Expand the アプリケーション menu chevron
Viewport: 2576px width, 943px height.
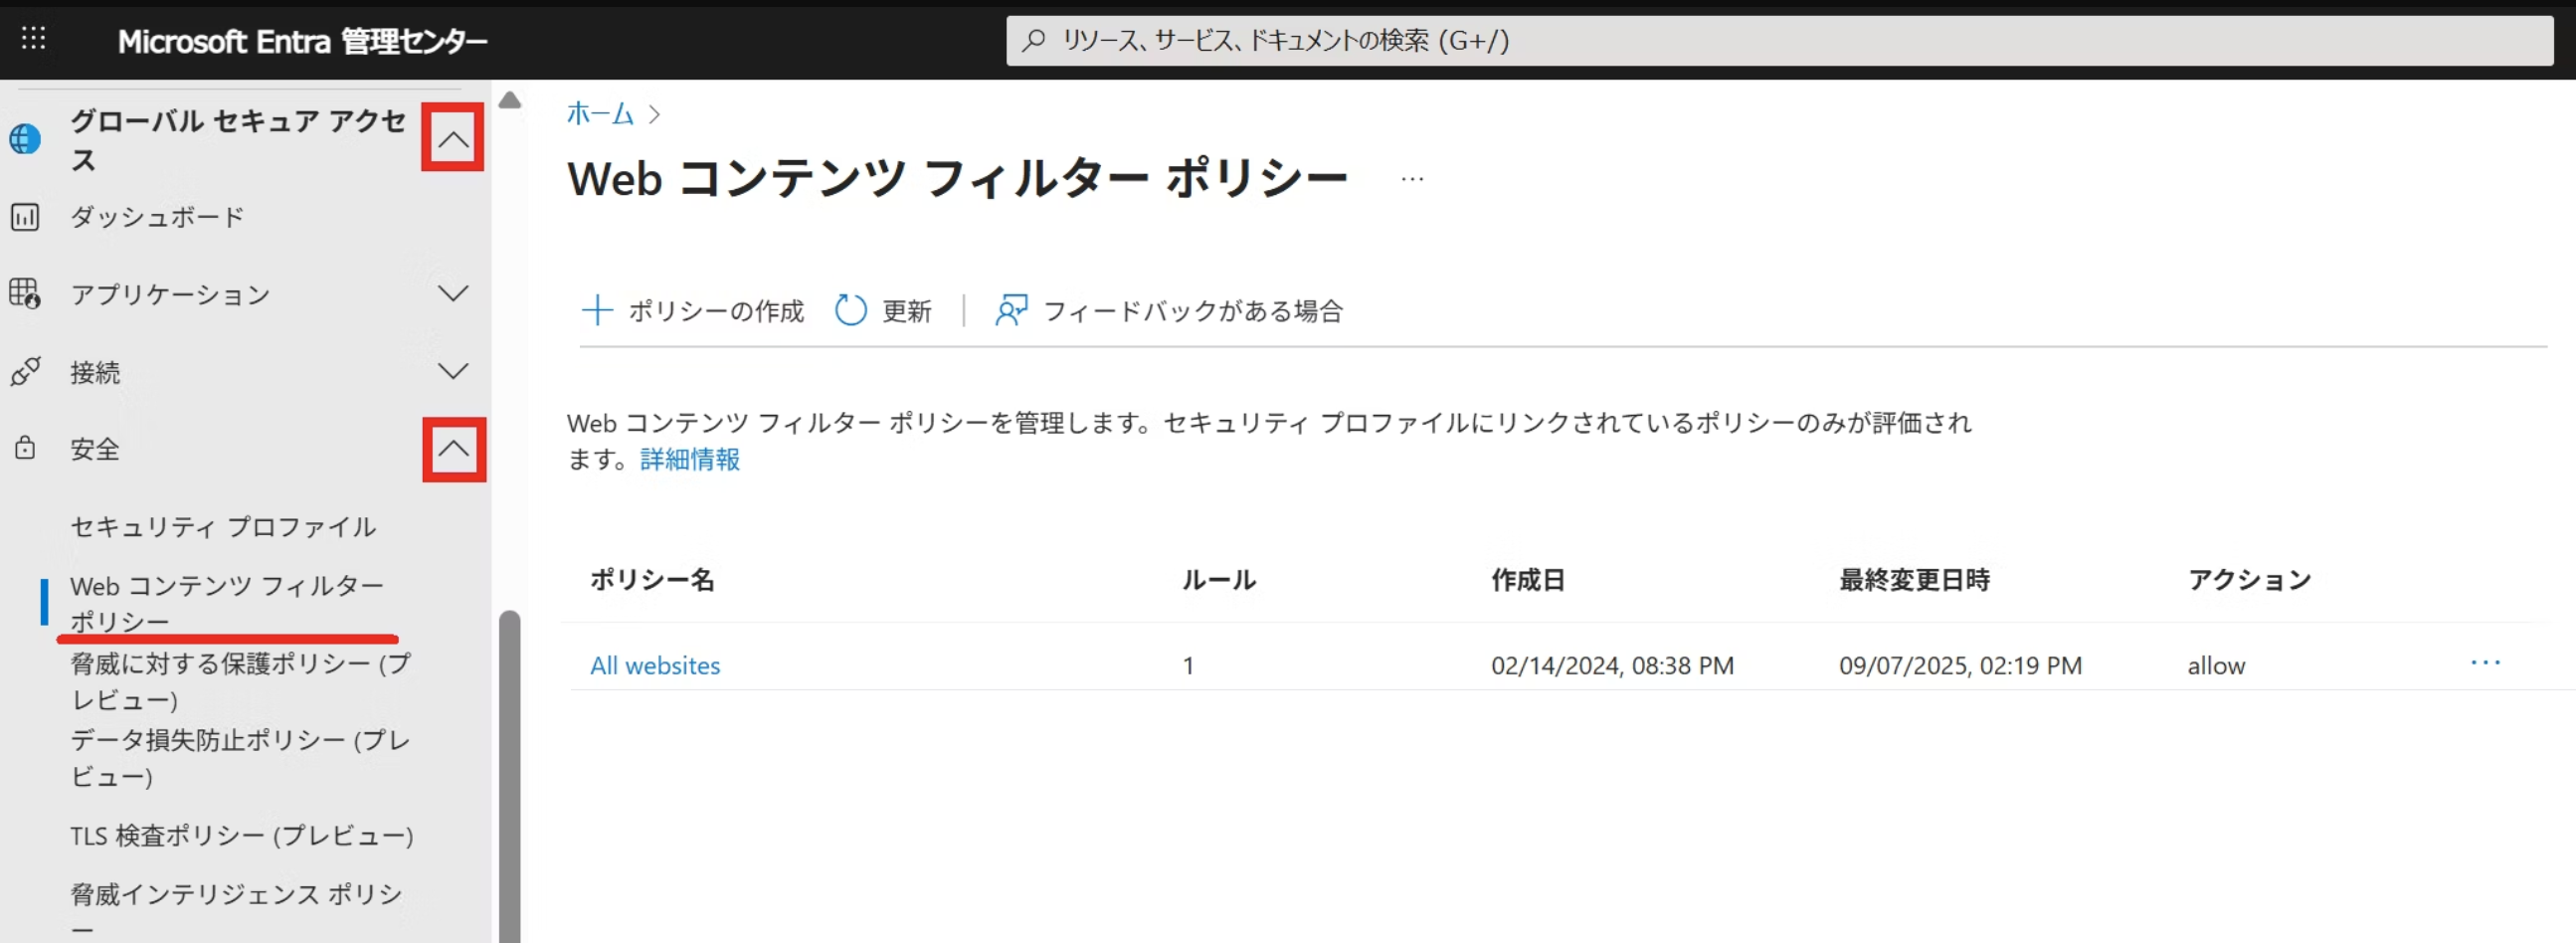pyautogui.click(x=453, y=294)
